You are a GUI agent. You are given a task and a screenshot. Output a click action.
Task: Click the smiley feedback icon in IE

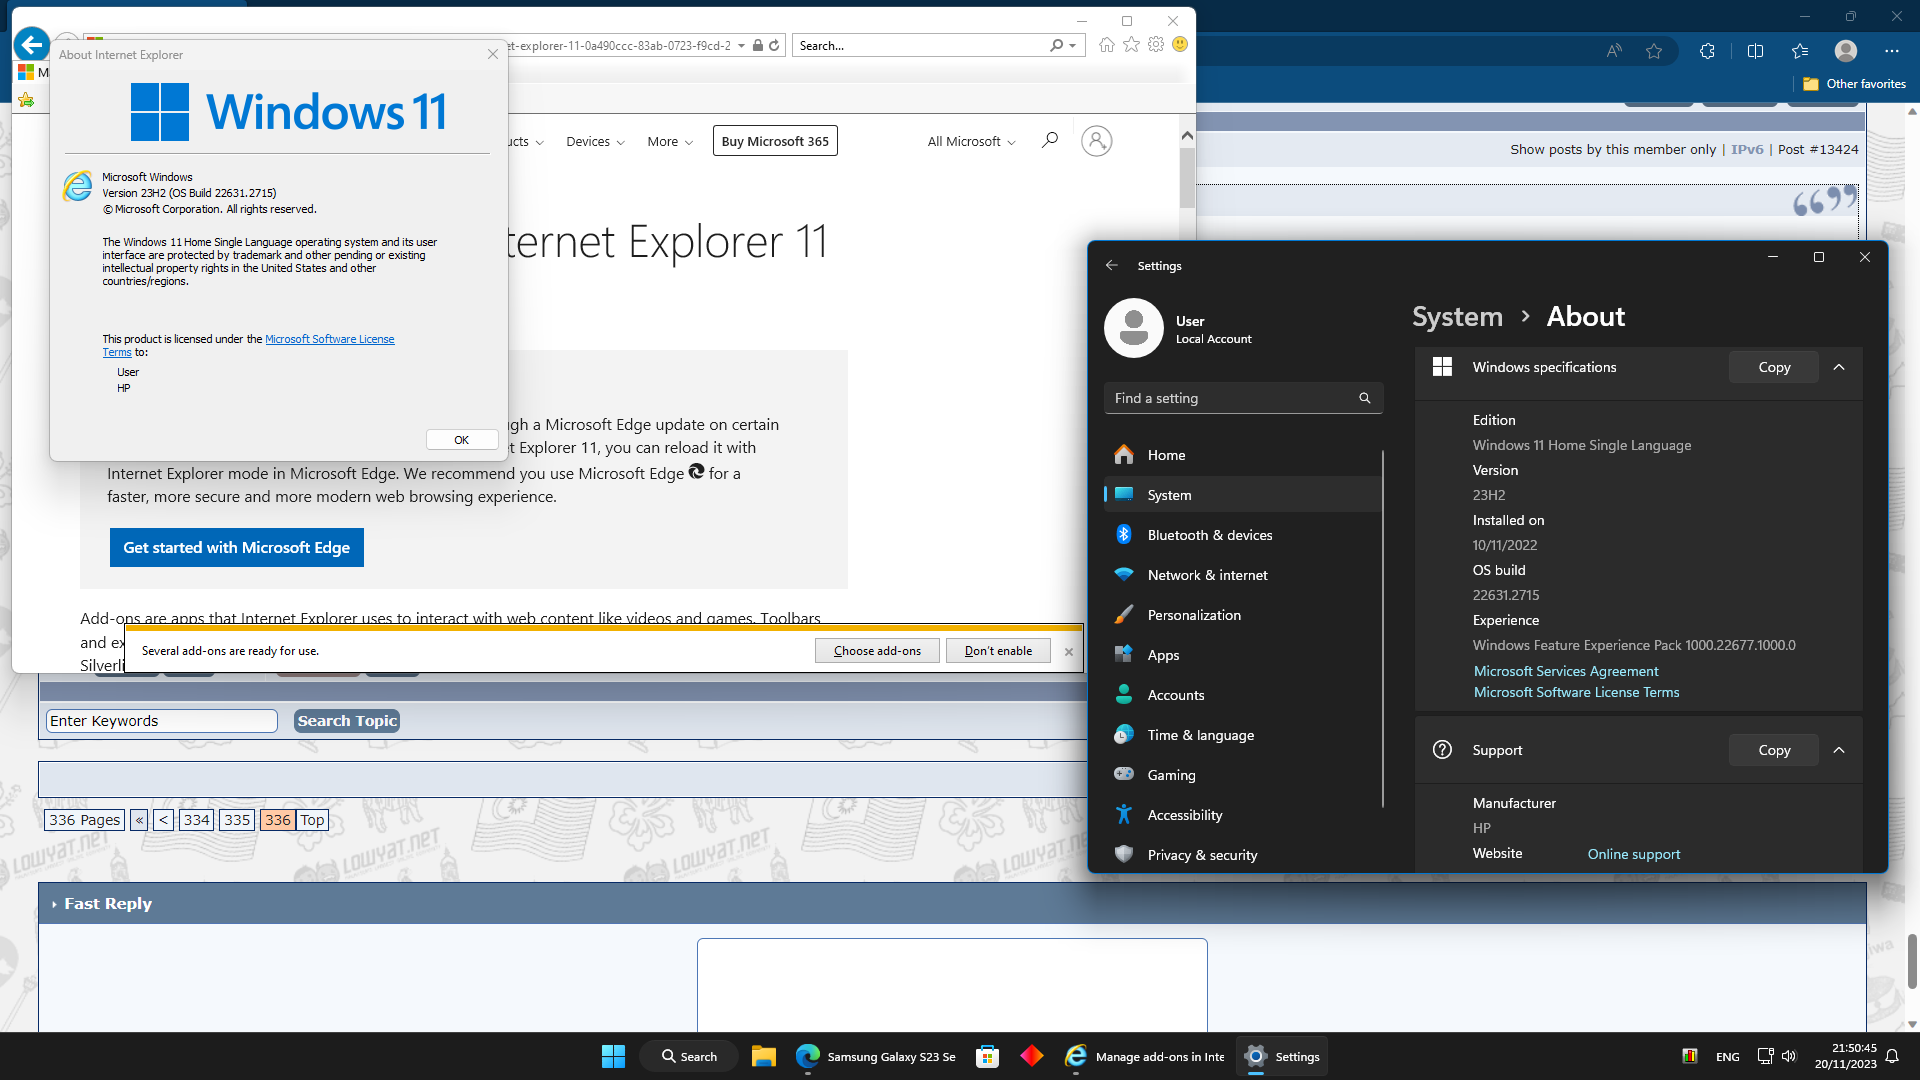[1180, 45]
